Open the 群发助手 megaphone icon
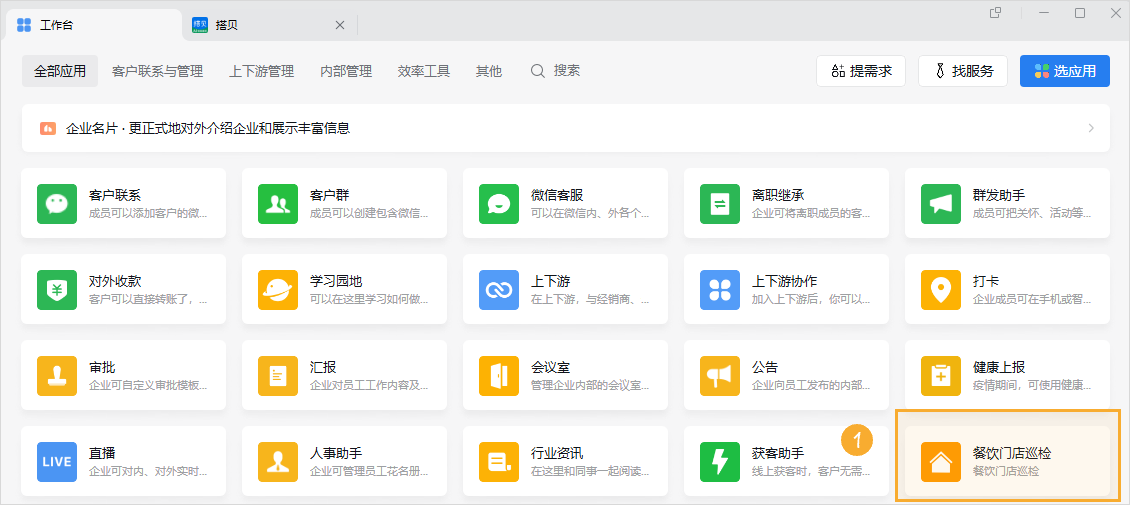Screen dimensions: 1130x505 click(x=940, y=204)
